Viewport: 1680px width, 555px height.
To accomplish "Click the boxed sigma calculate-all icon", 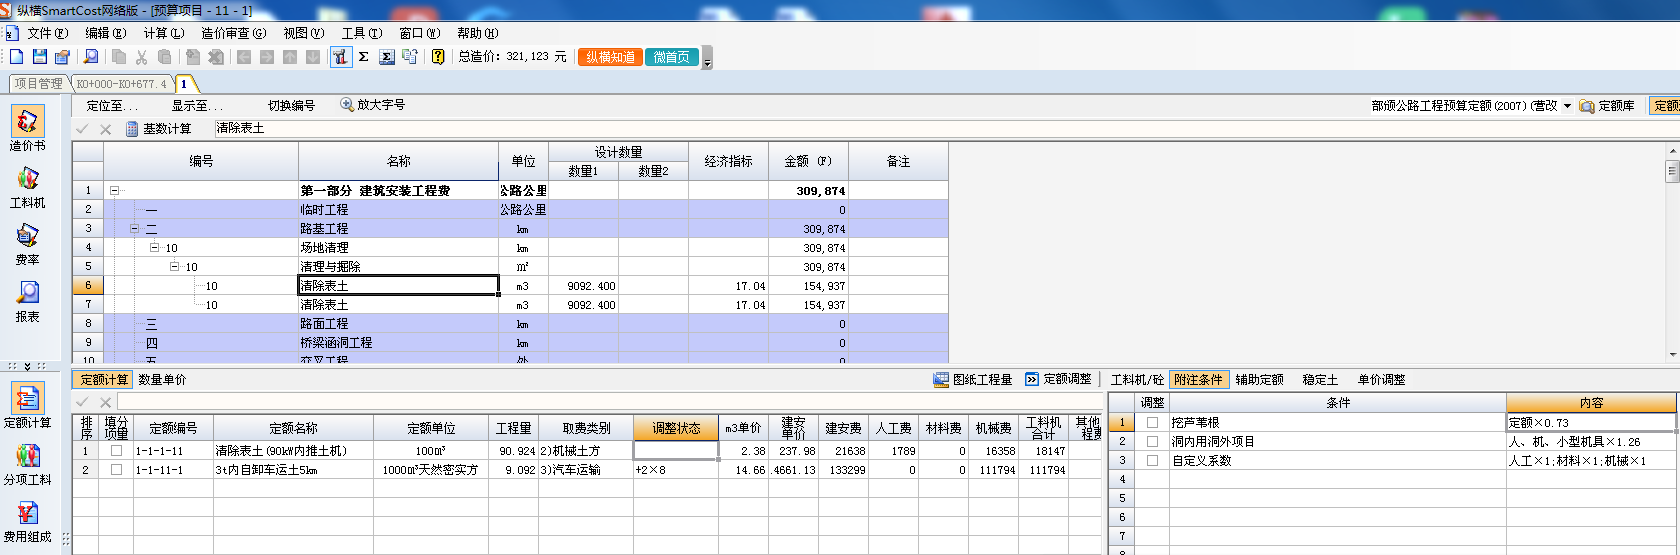I will [x=387, y=57].
